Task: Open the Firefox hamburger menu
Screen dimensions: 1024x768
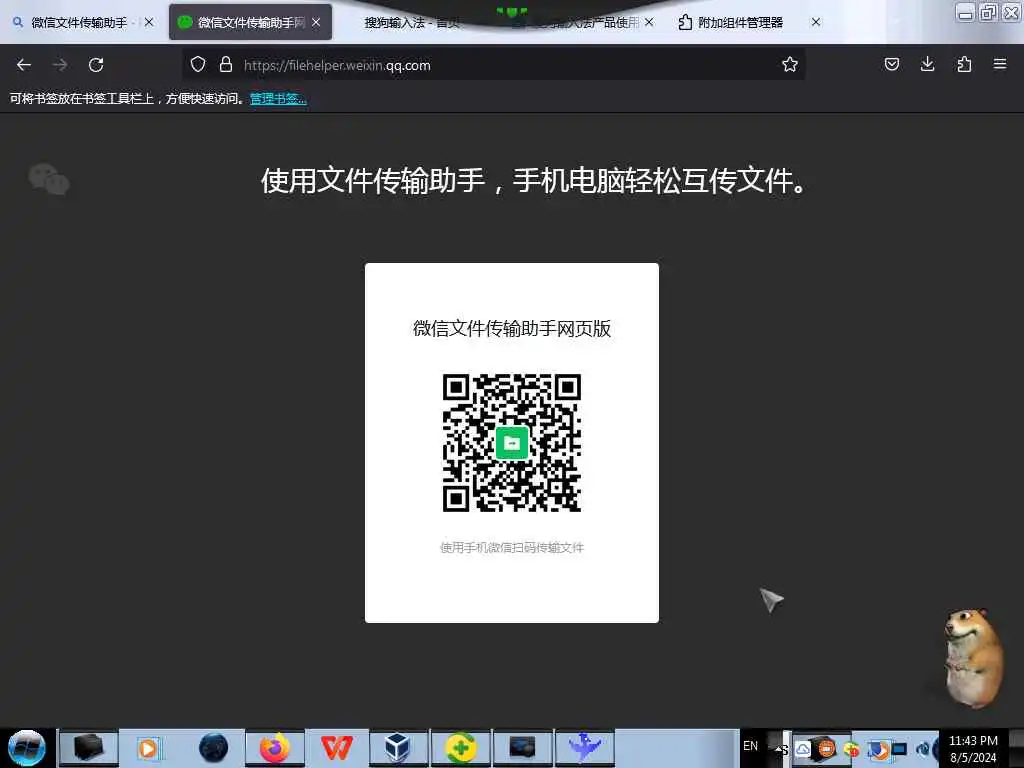Action: click(x=1000, y=64)
